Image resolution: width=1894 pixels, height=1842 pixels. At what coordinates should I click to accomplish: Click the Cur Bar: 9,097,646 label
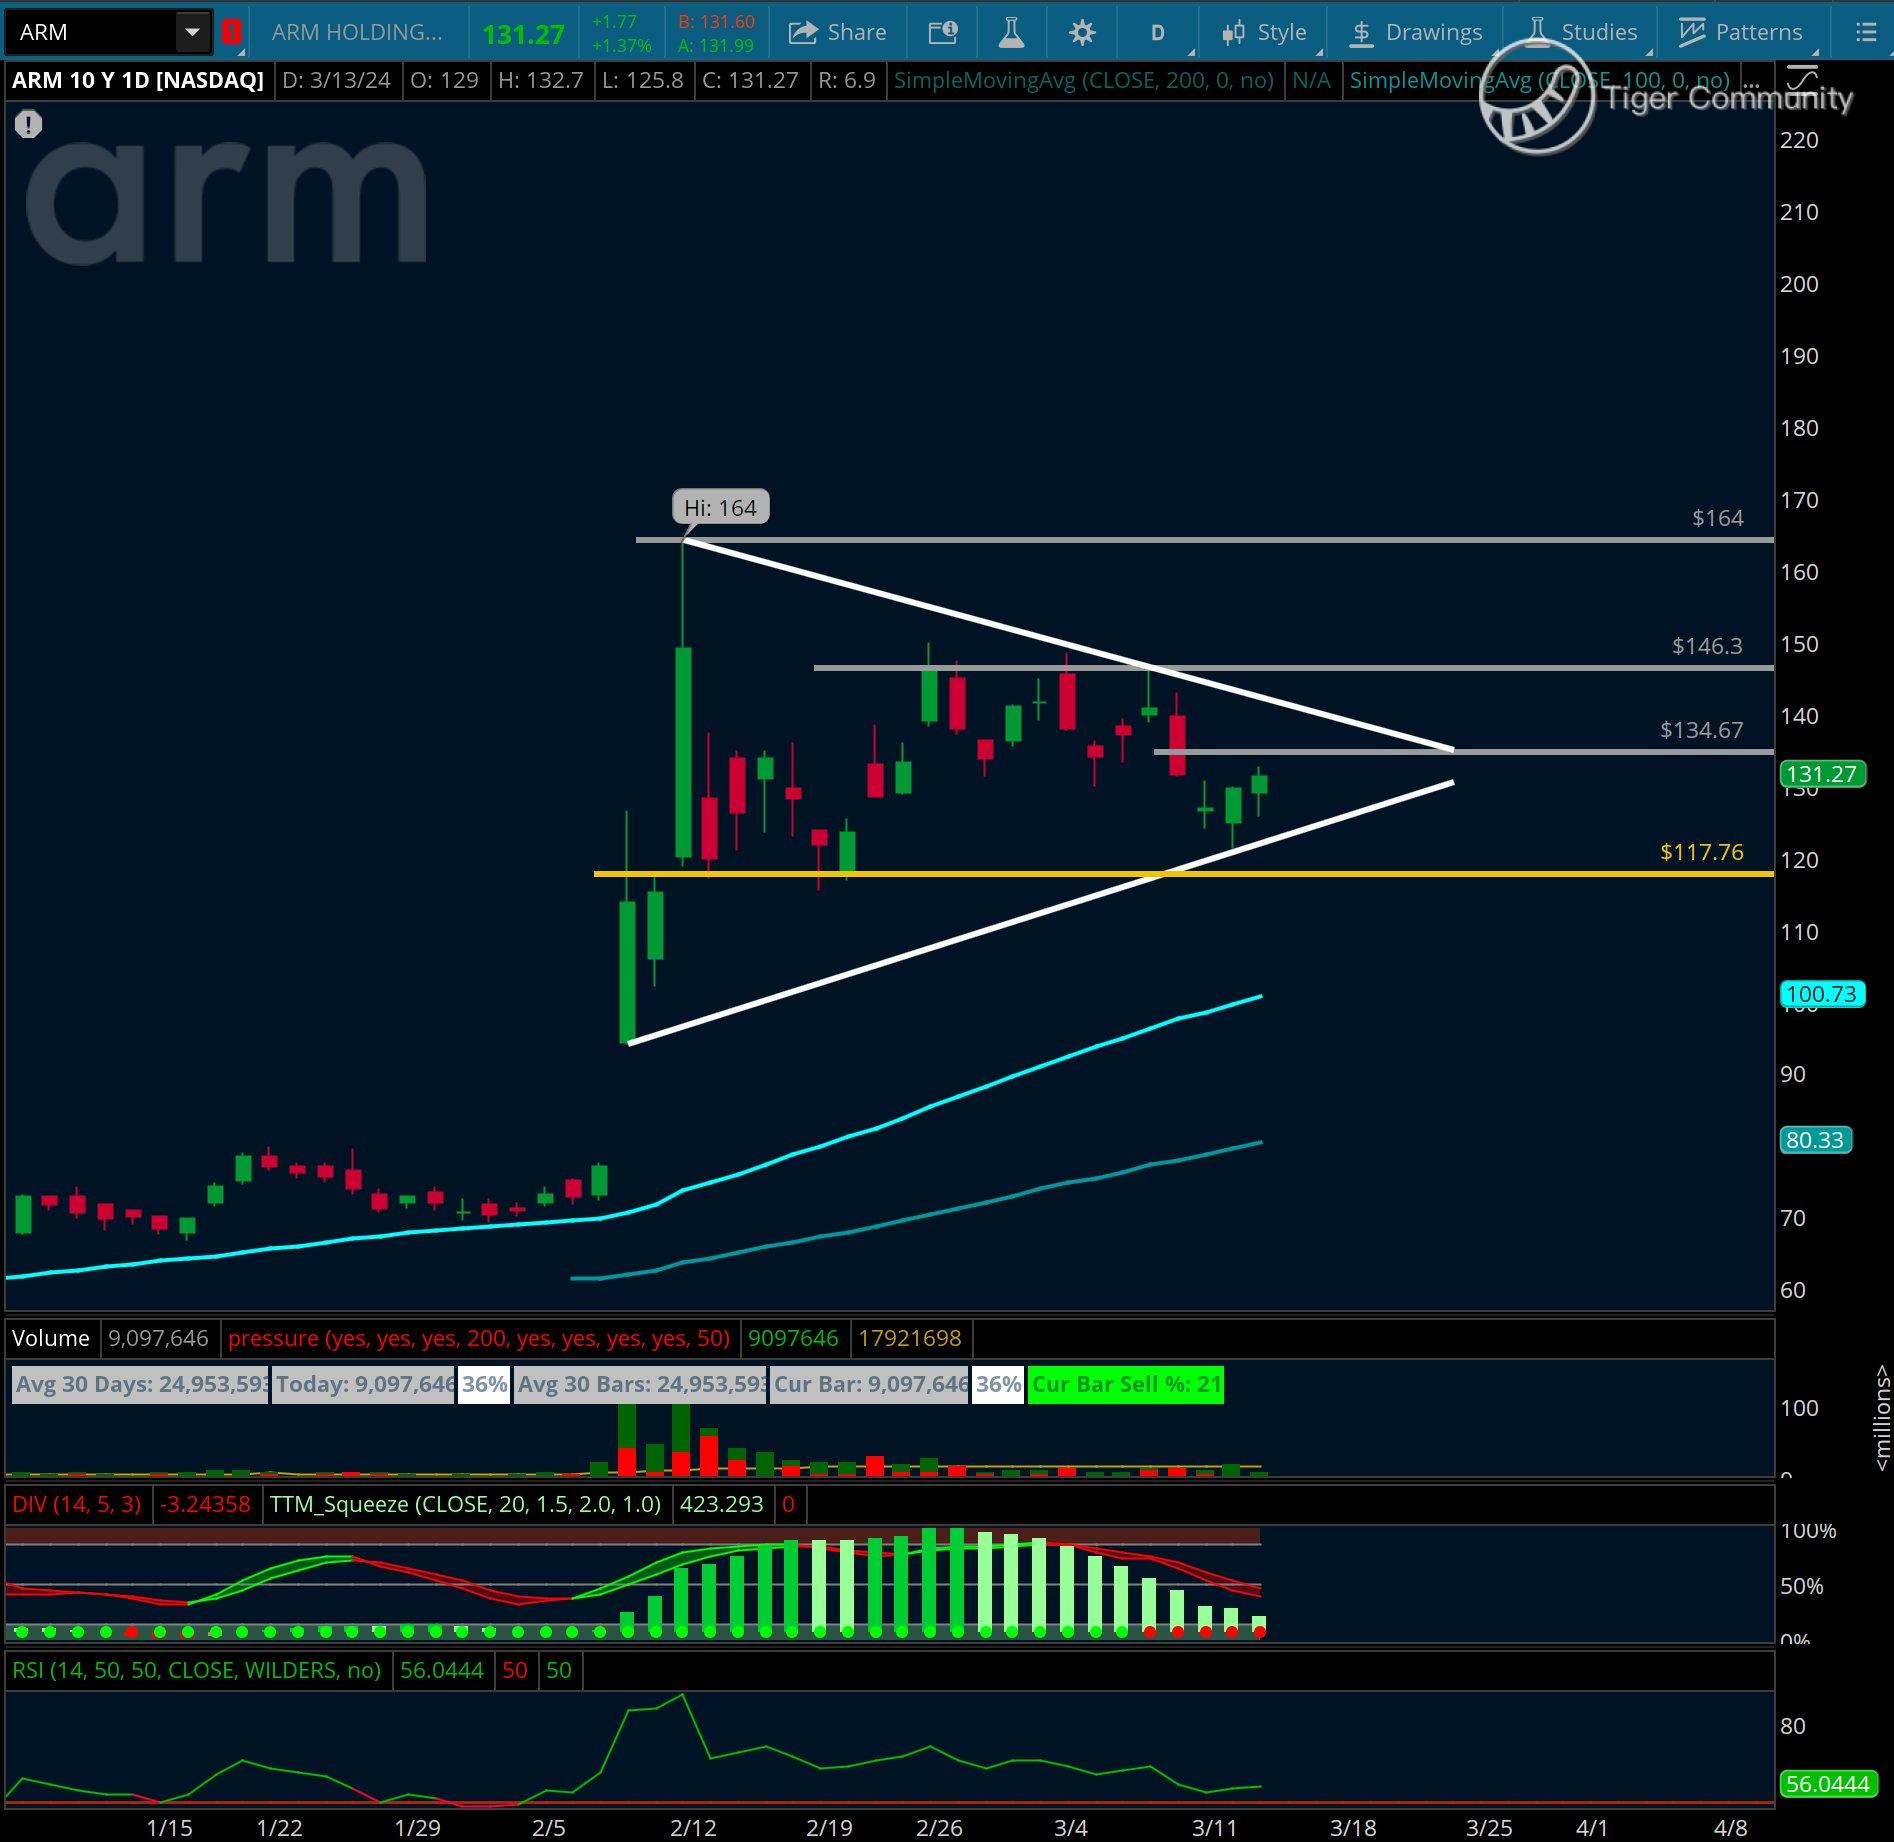[869, 1385]
